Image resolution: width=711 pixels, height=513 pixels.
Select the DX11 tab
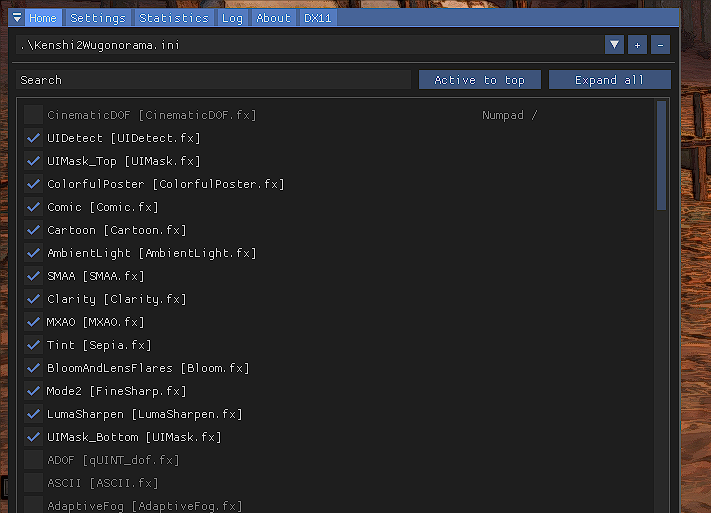316,18
